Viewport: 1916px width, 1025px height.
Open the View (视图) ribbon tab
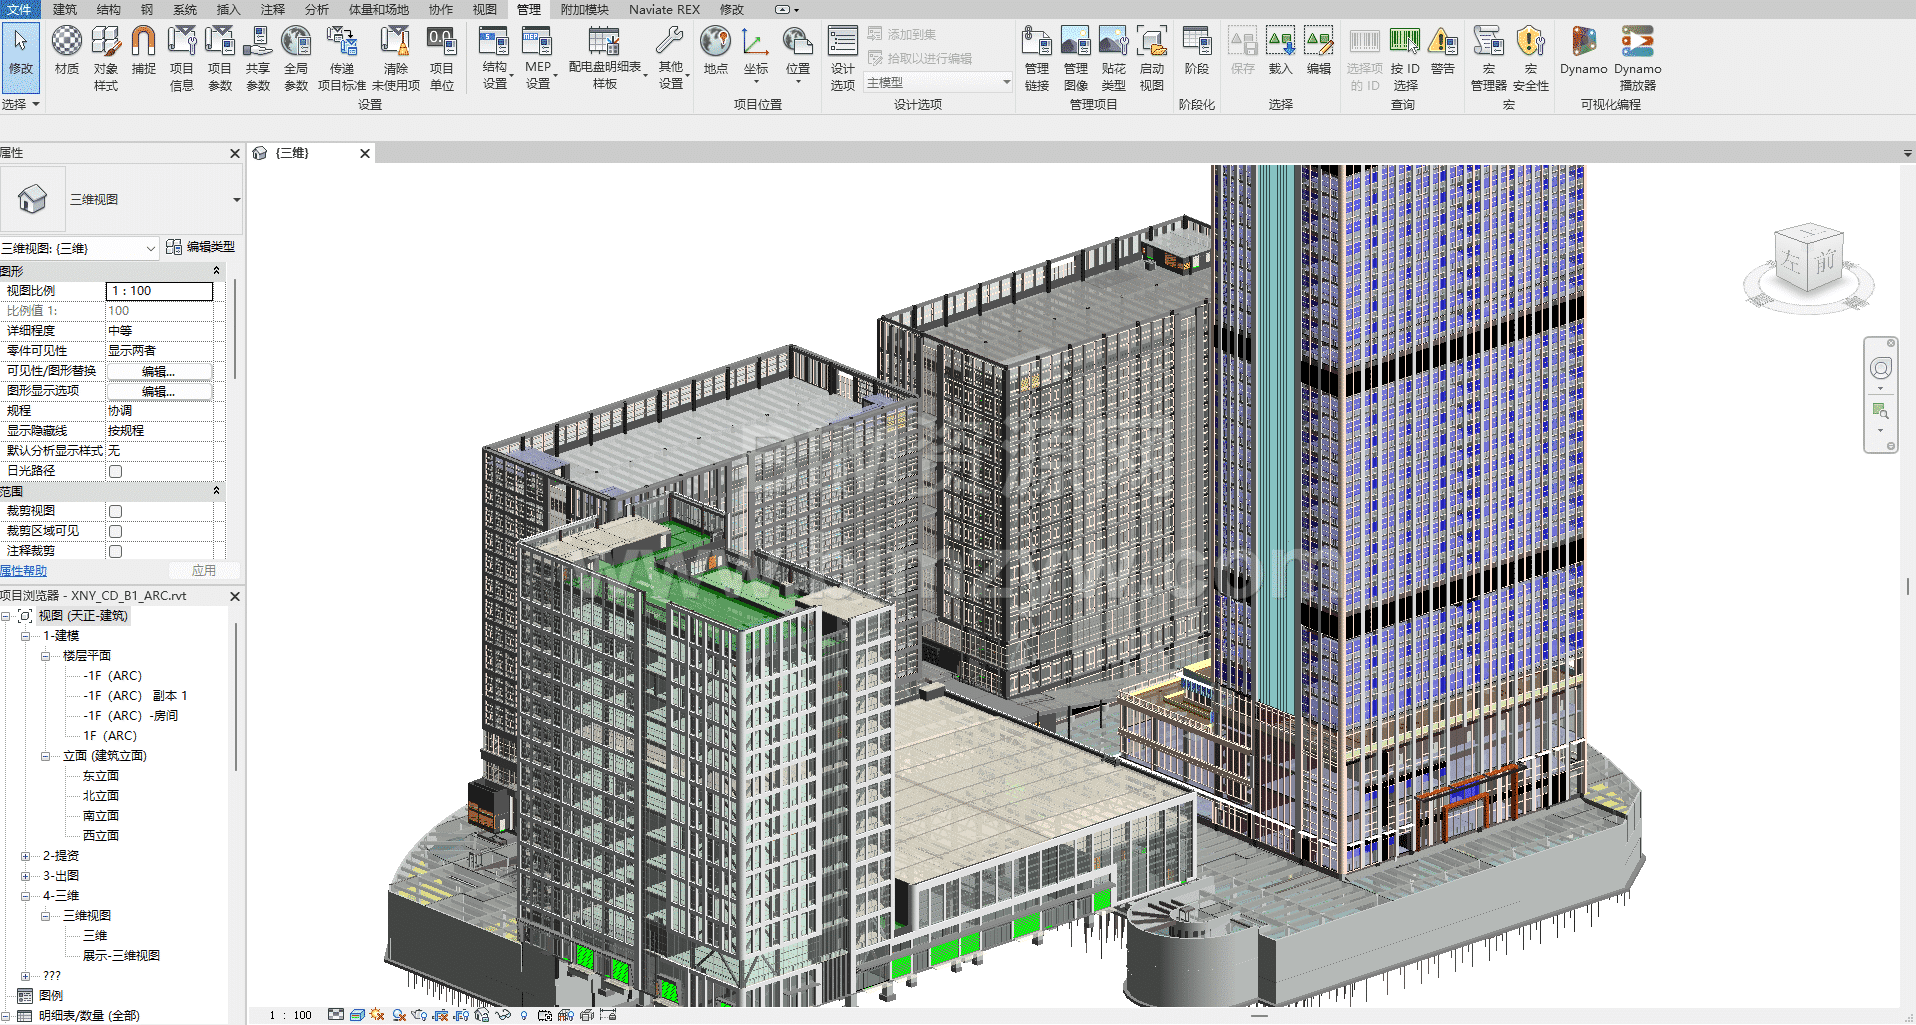[485, 9]
